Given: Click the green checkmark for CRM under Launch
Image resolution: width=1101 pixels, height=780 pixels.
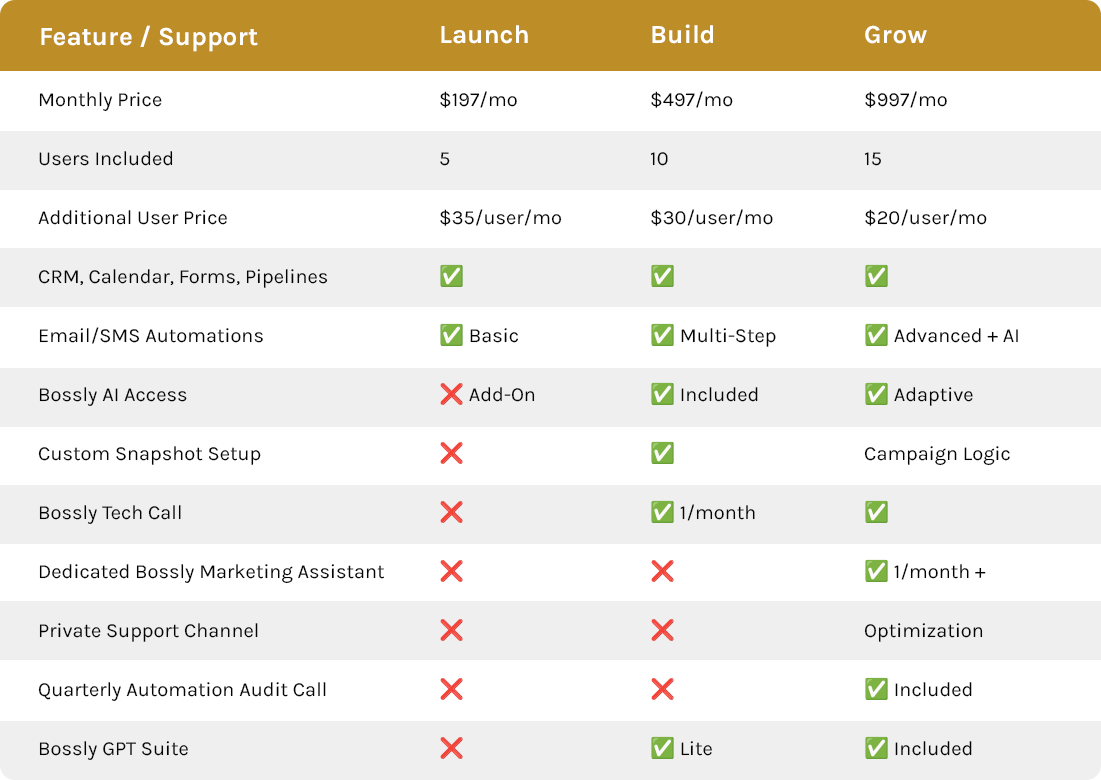Looking at the screenshot, I should tap(451, 276).
